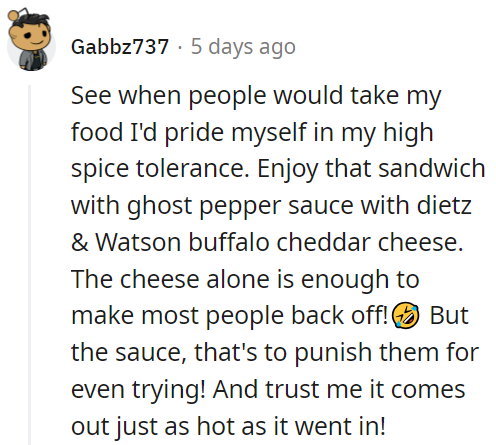Click the words 'make most people'

point(177,317)
